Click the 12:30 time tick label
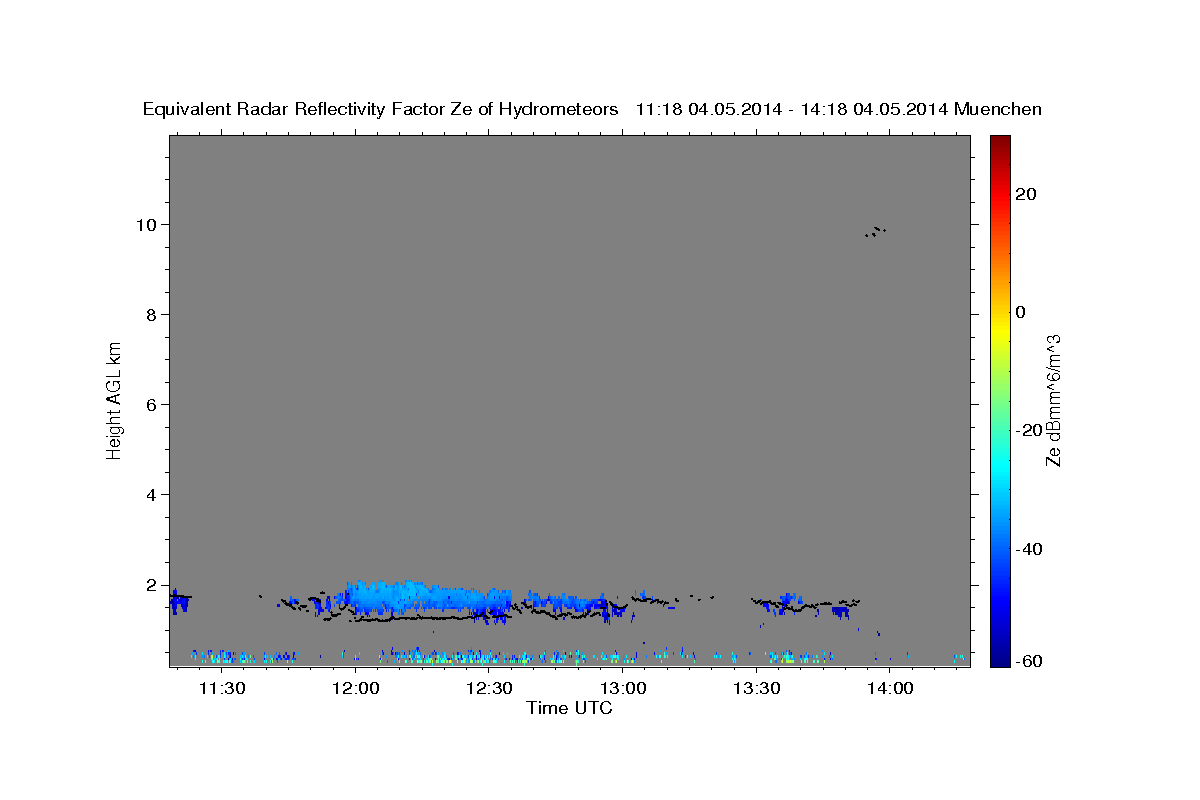 tap(489, 688)
